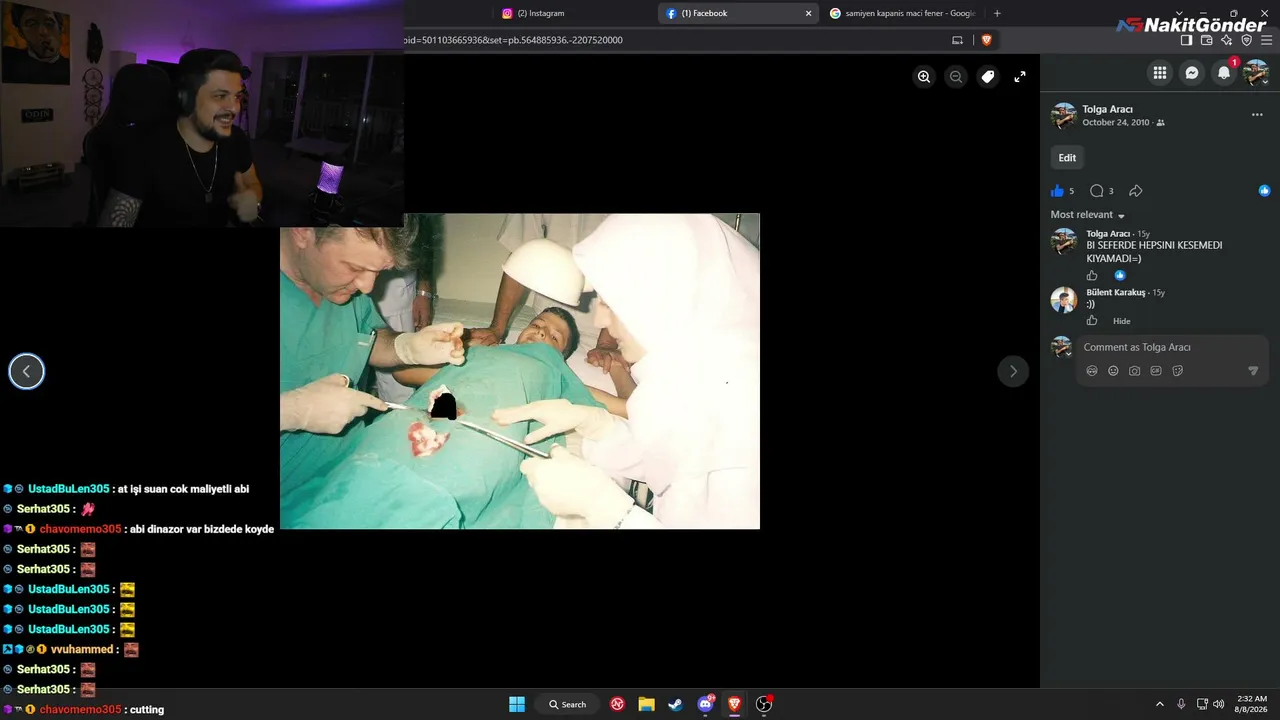Click the Comment as Tolga Aracı field
This screenshot has height=720, width=1280.
pos(1172,347)
